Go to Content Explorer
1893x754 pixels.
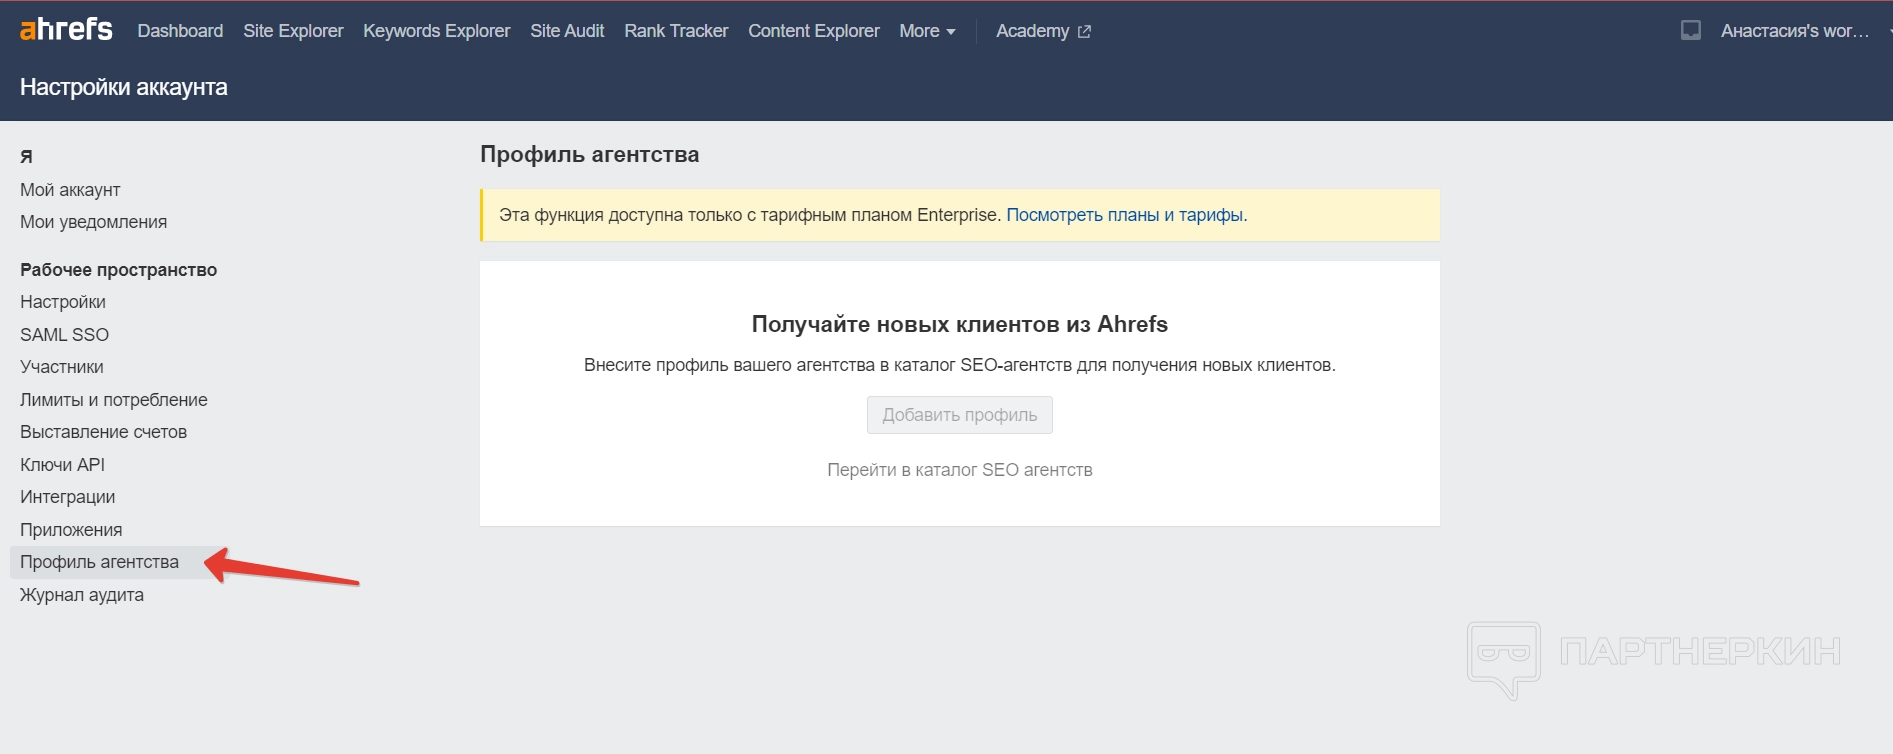click(814, 31)
